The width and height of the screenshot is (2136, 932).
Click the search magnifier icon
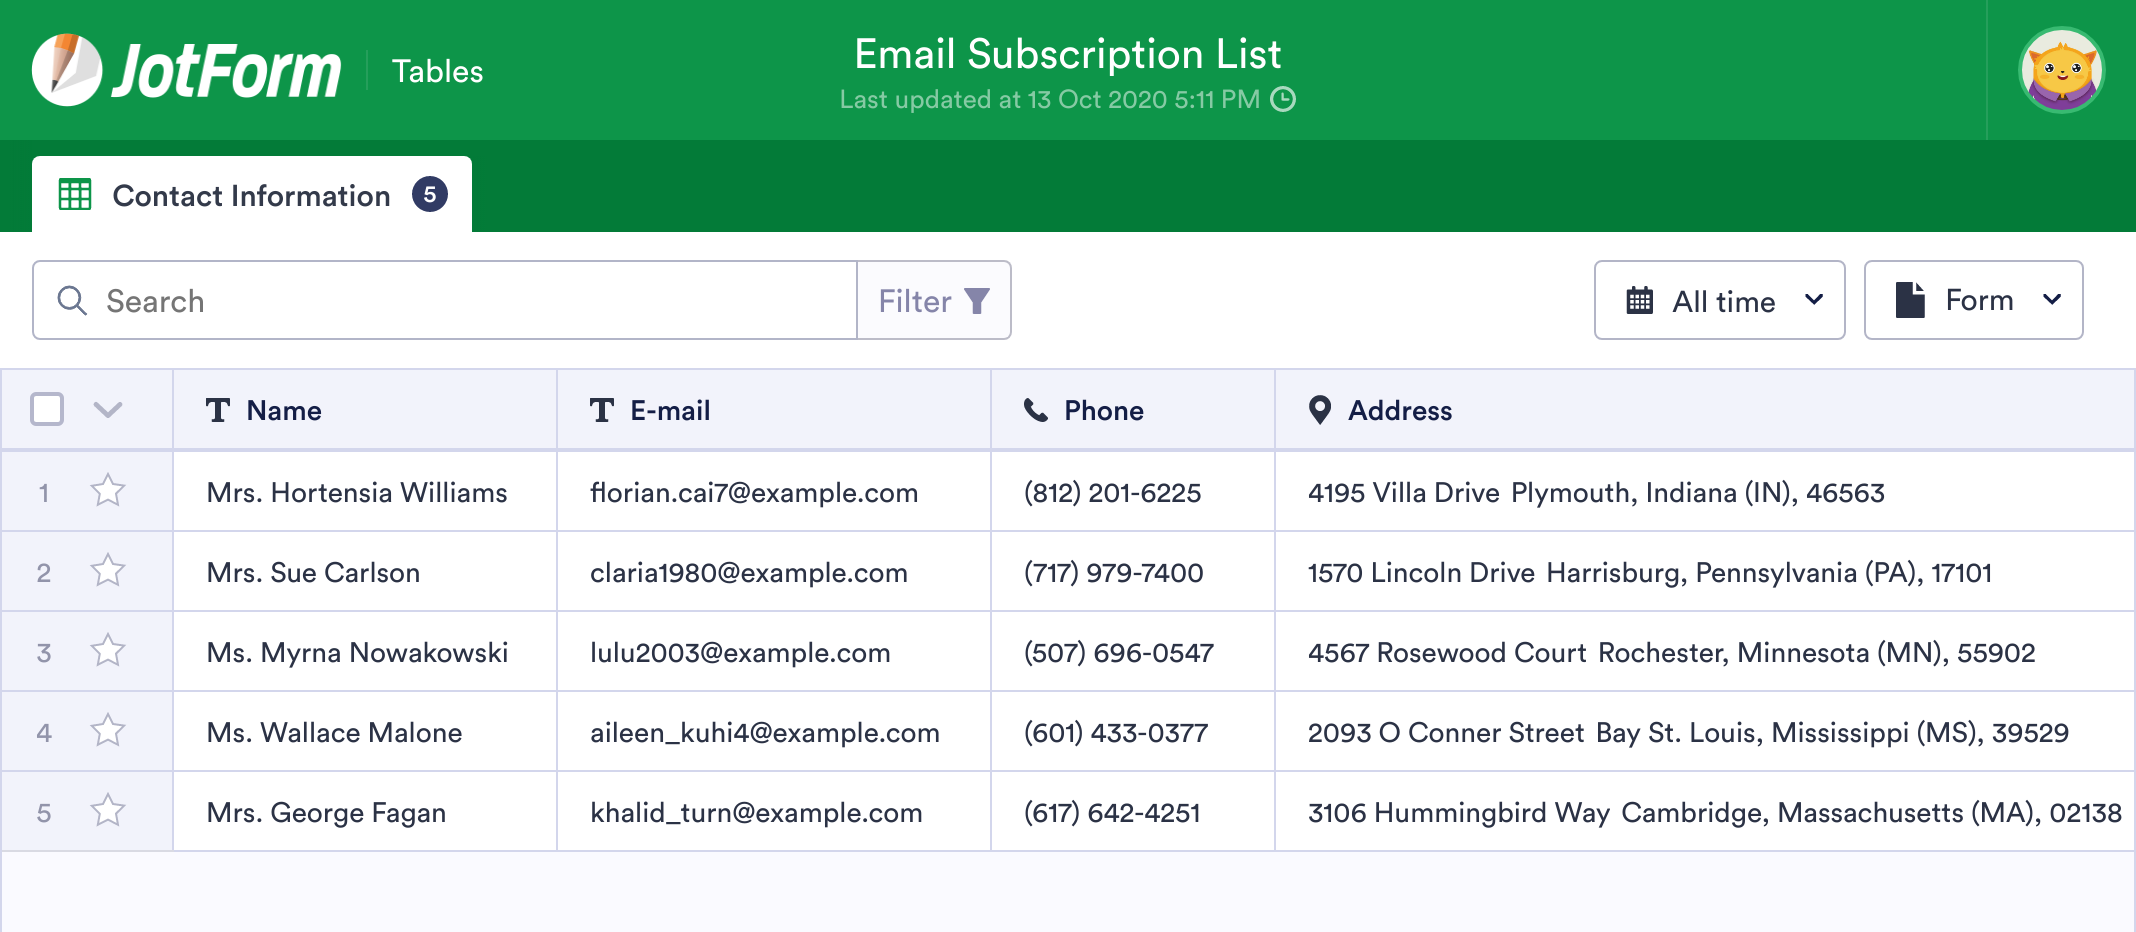(71, 300)
